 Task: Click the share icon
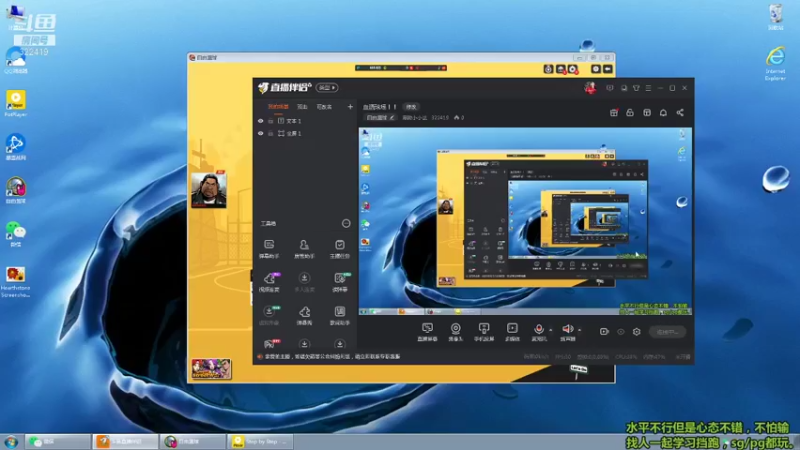pyautogui.click(x=680, y=112)
